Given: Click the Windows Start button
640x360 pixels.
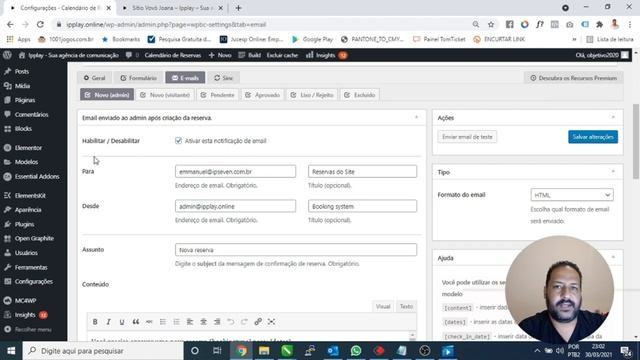Looking at the screenshot, I should point(11,351).
